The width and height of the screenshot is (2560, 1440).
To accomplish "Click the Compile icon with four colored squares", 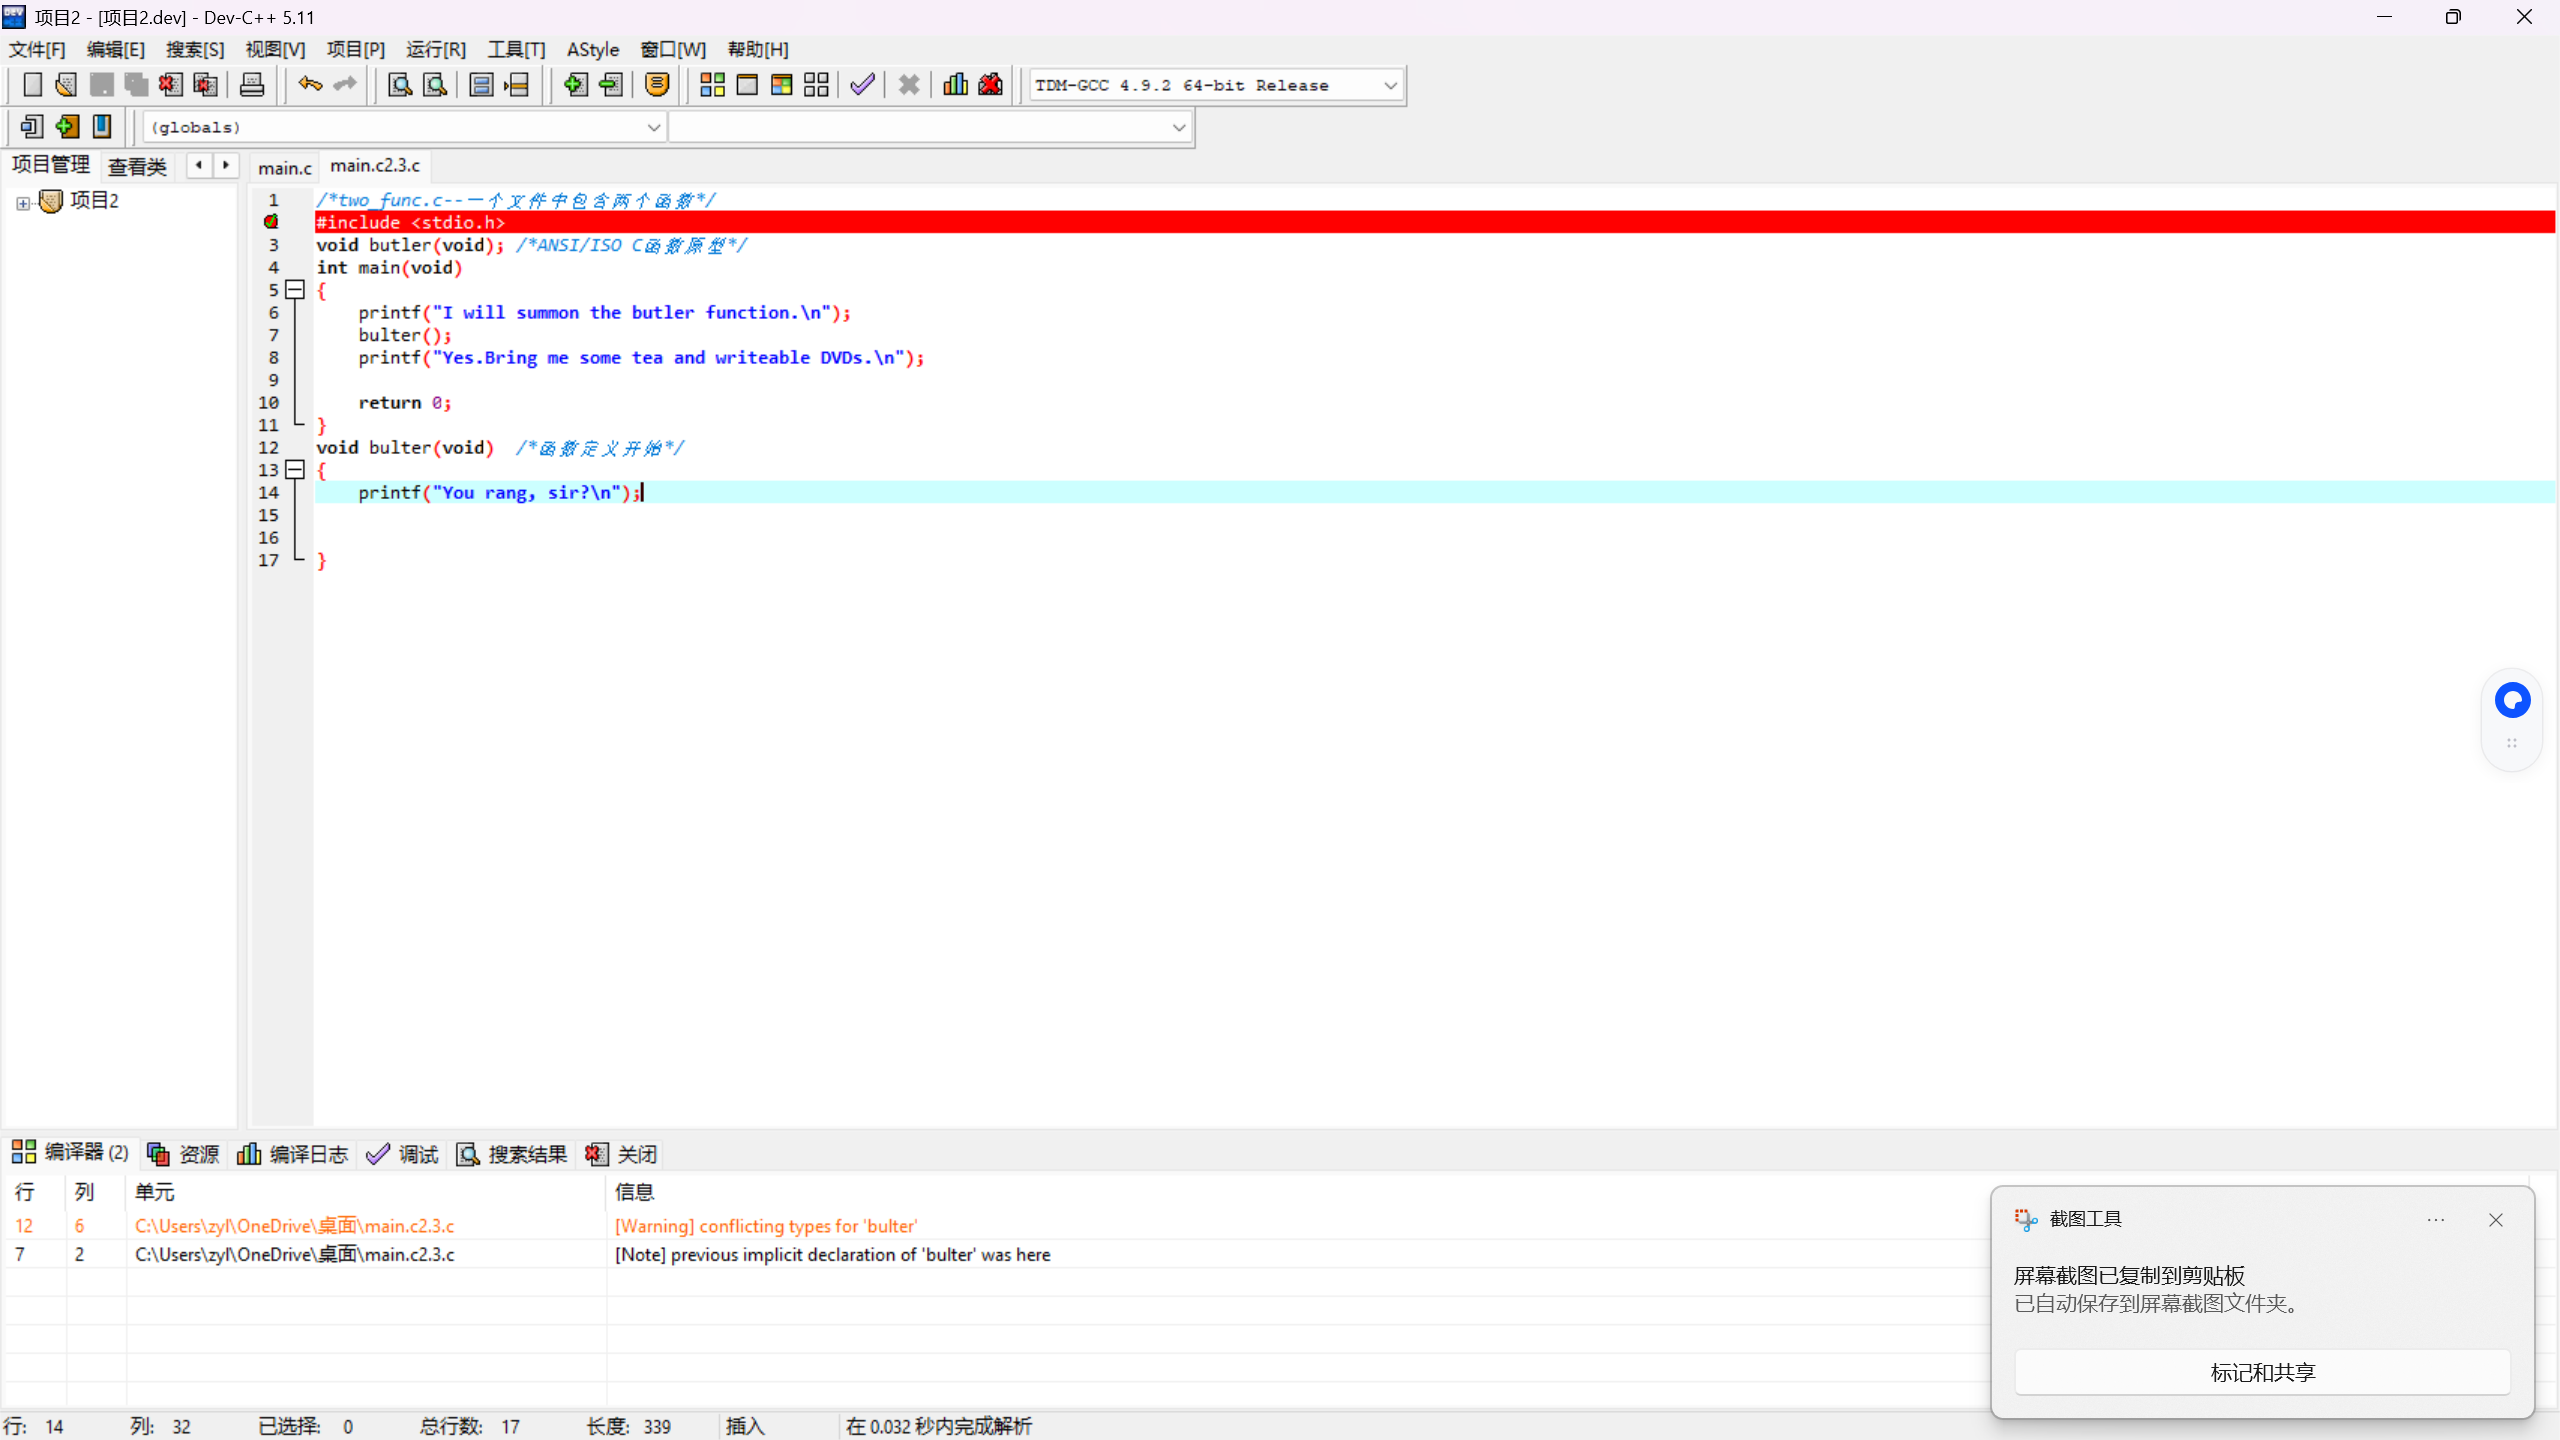I will coord(712,85).
